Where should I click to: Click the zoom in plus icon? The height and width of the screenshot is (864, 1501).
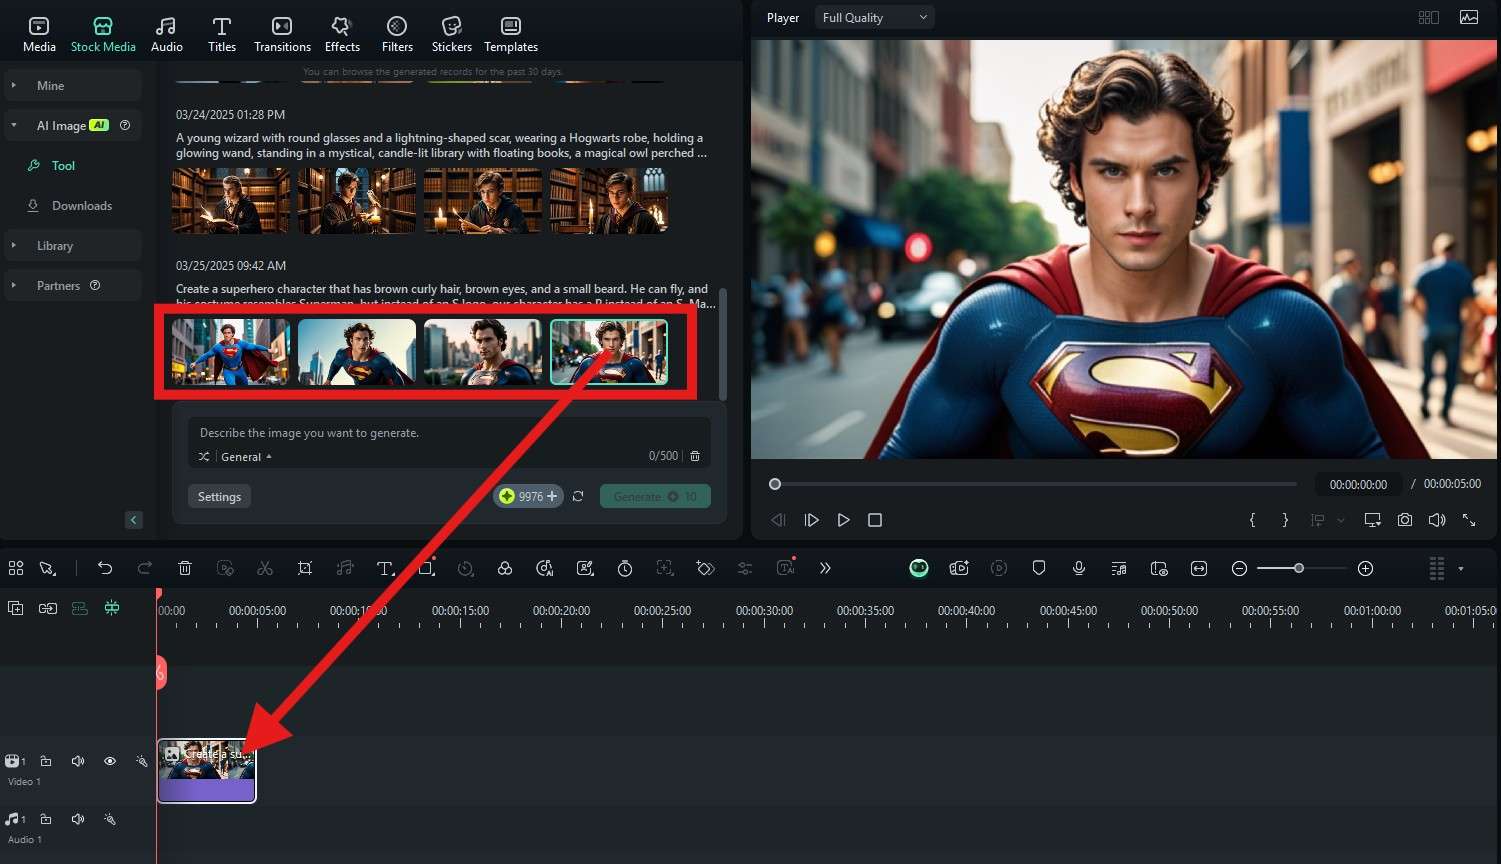click(1366, 568)
